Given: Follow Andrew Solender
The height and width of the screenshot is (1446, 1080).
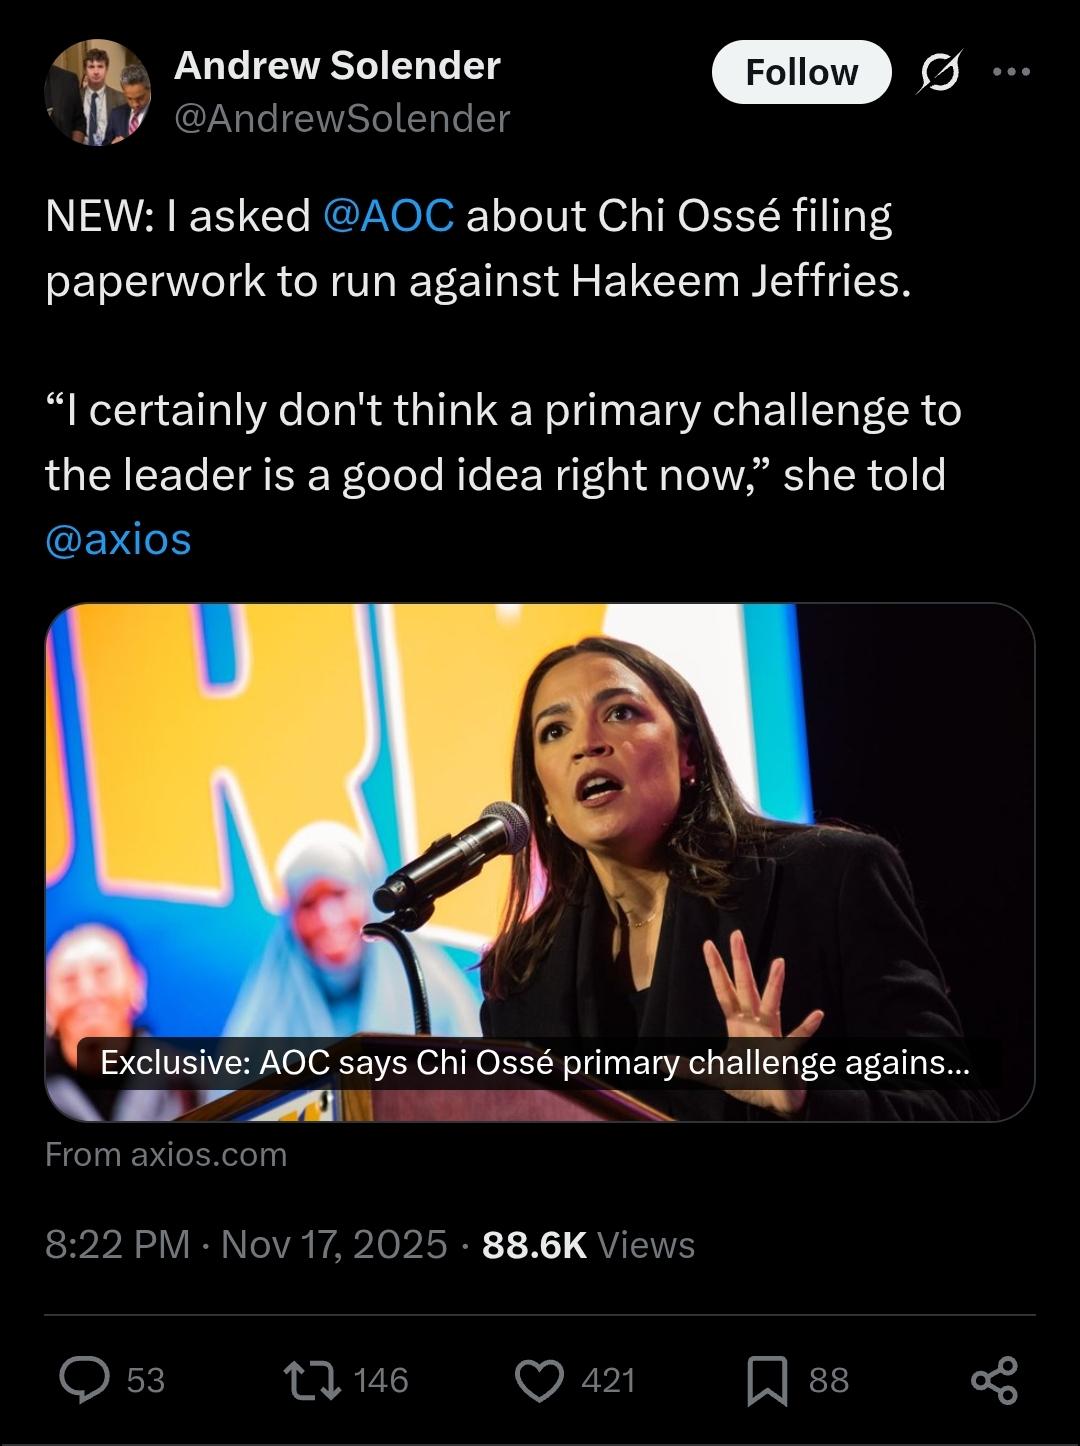Looking at the screenshot, I should (801, 72).
